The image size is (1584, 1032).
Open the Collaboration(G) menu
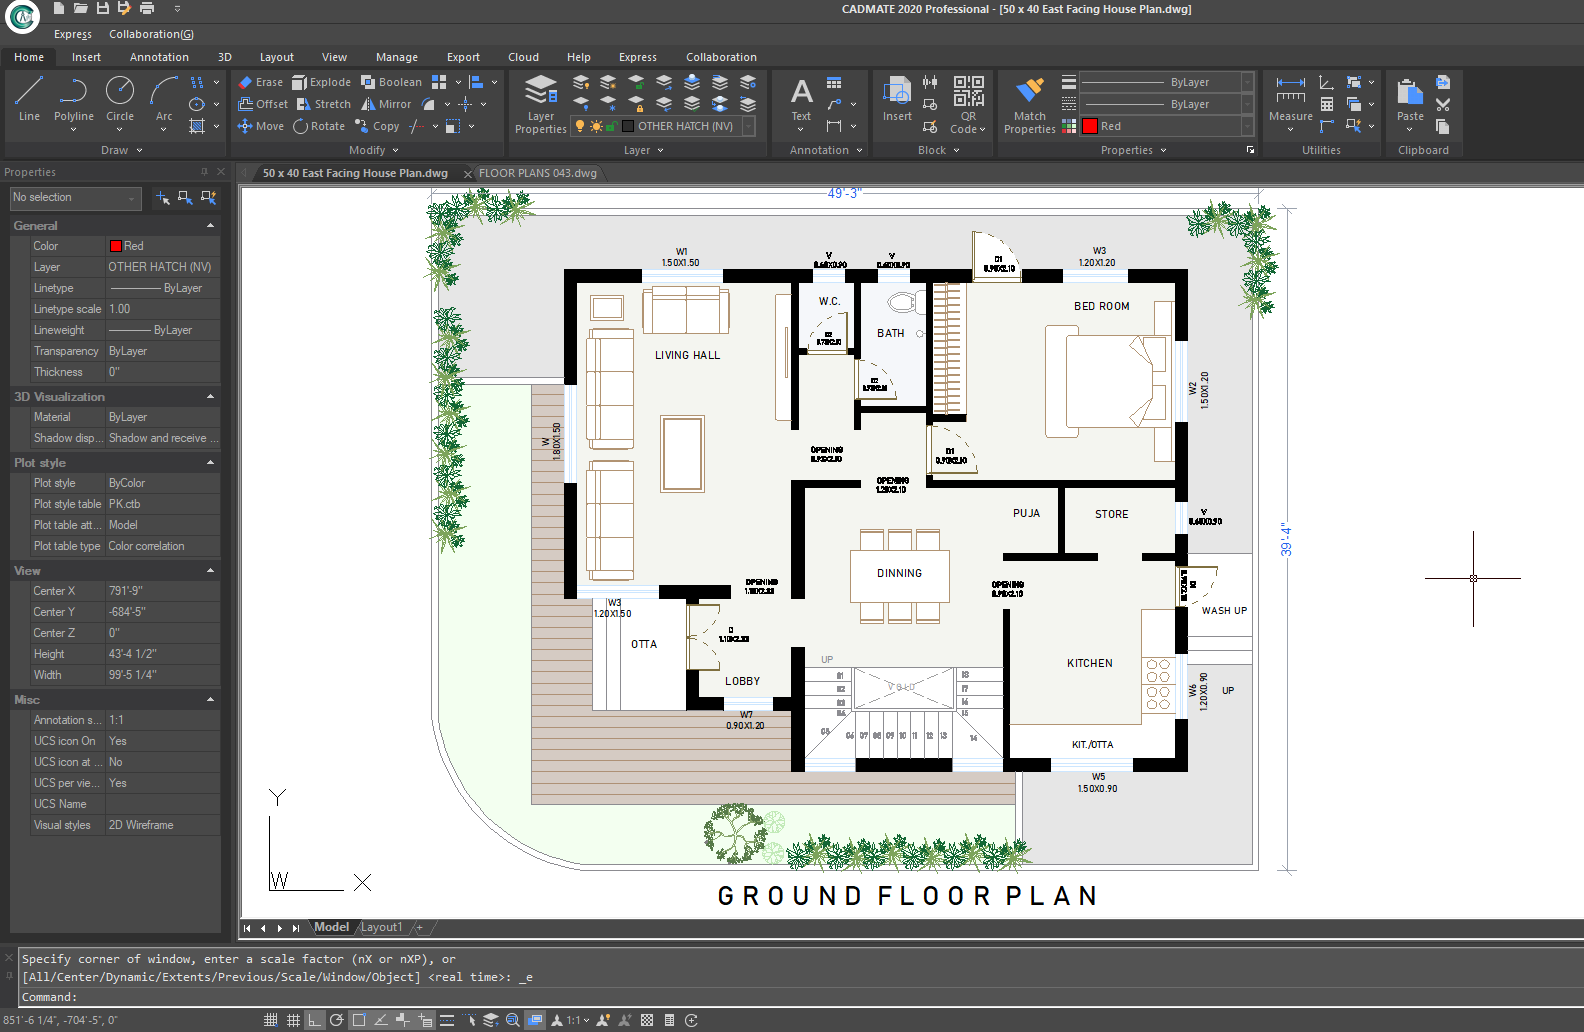coord(151,34)
